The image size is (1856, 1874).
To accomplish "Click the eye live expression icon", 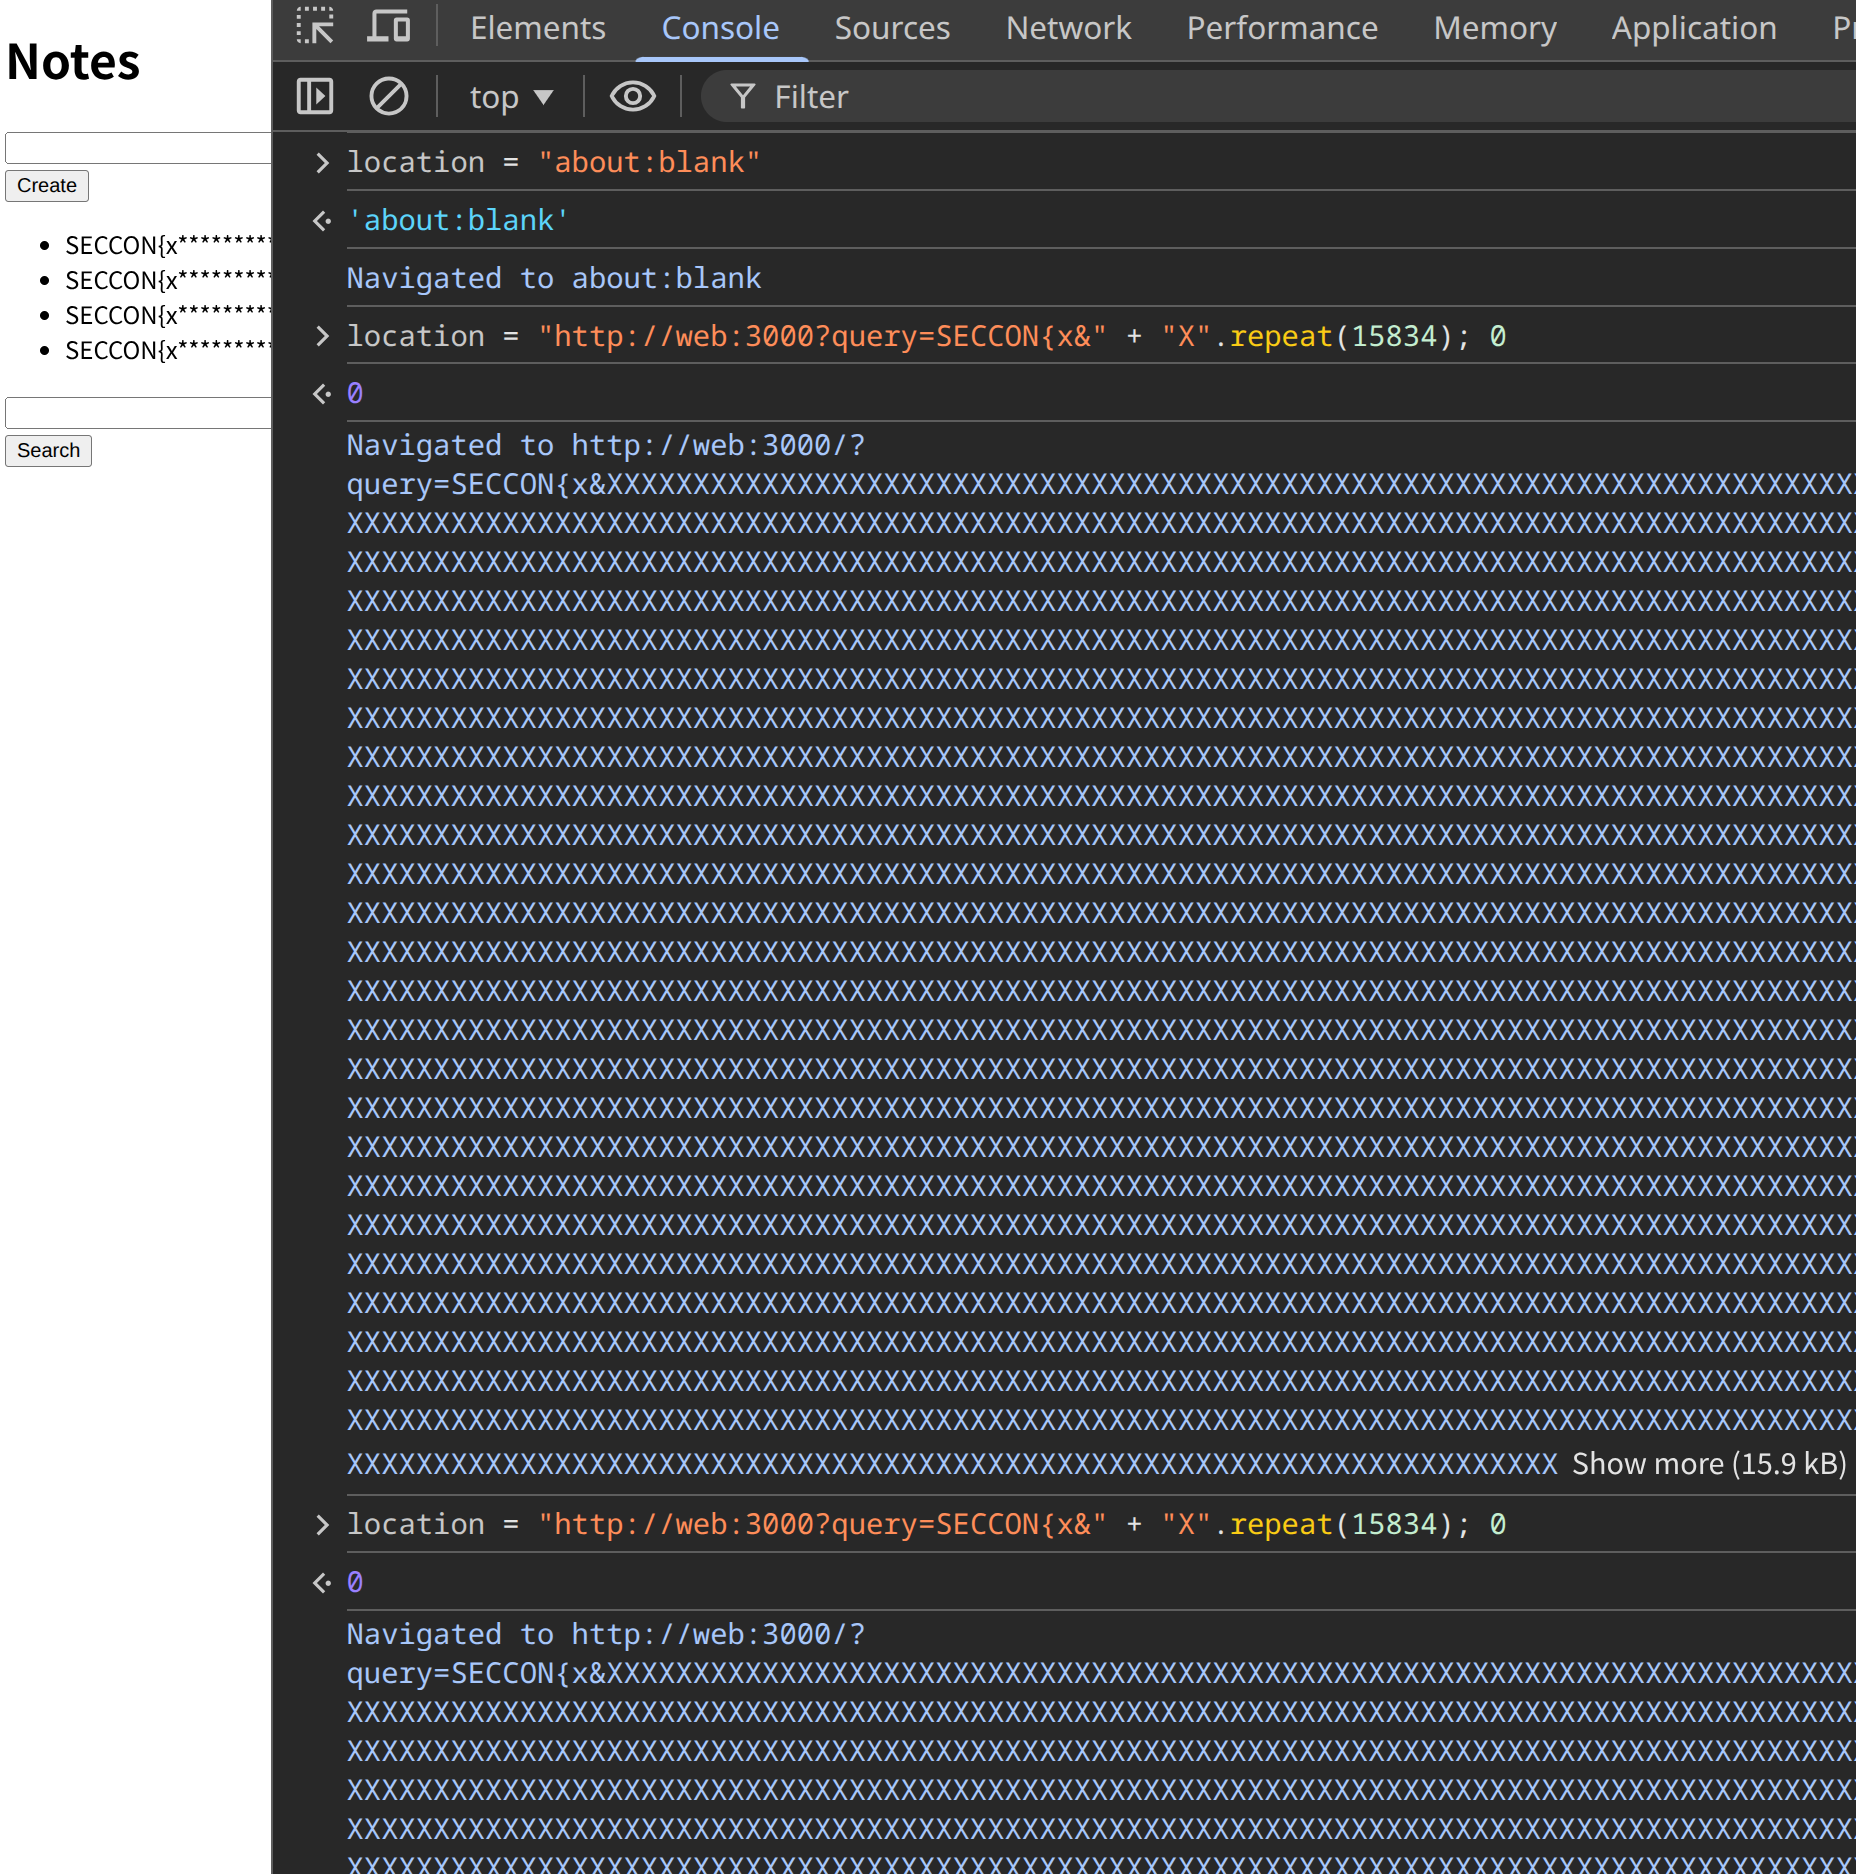I will 632,97.
